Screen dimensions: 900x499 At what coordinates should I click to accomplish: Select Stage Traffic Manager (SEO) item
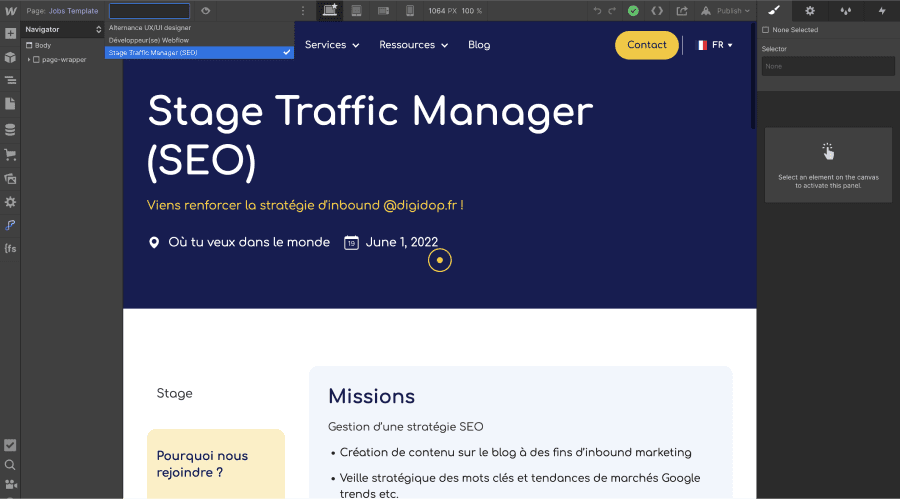[x=199, y=52]
